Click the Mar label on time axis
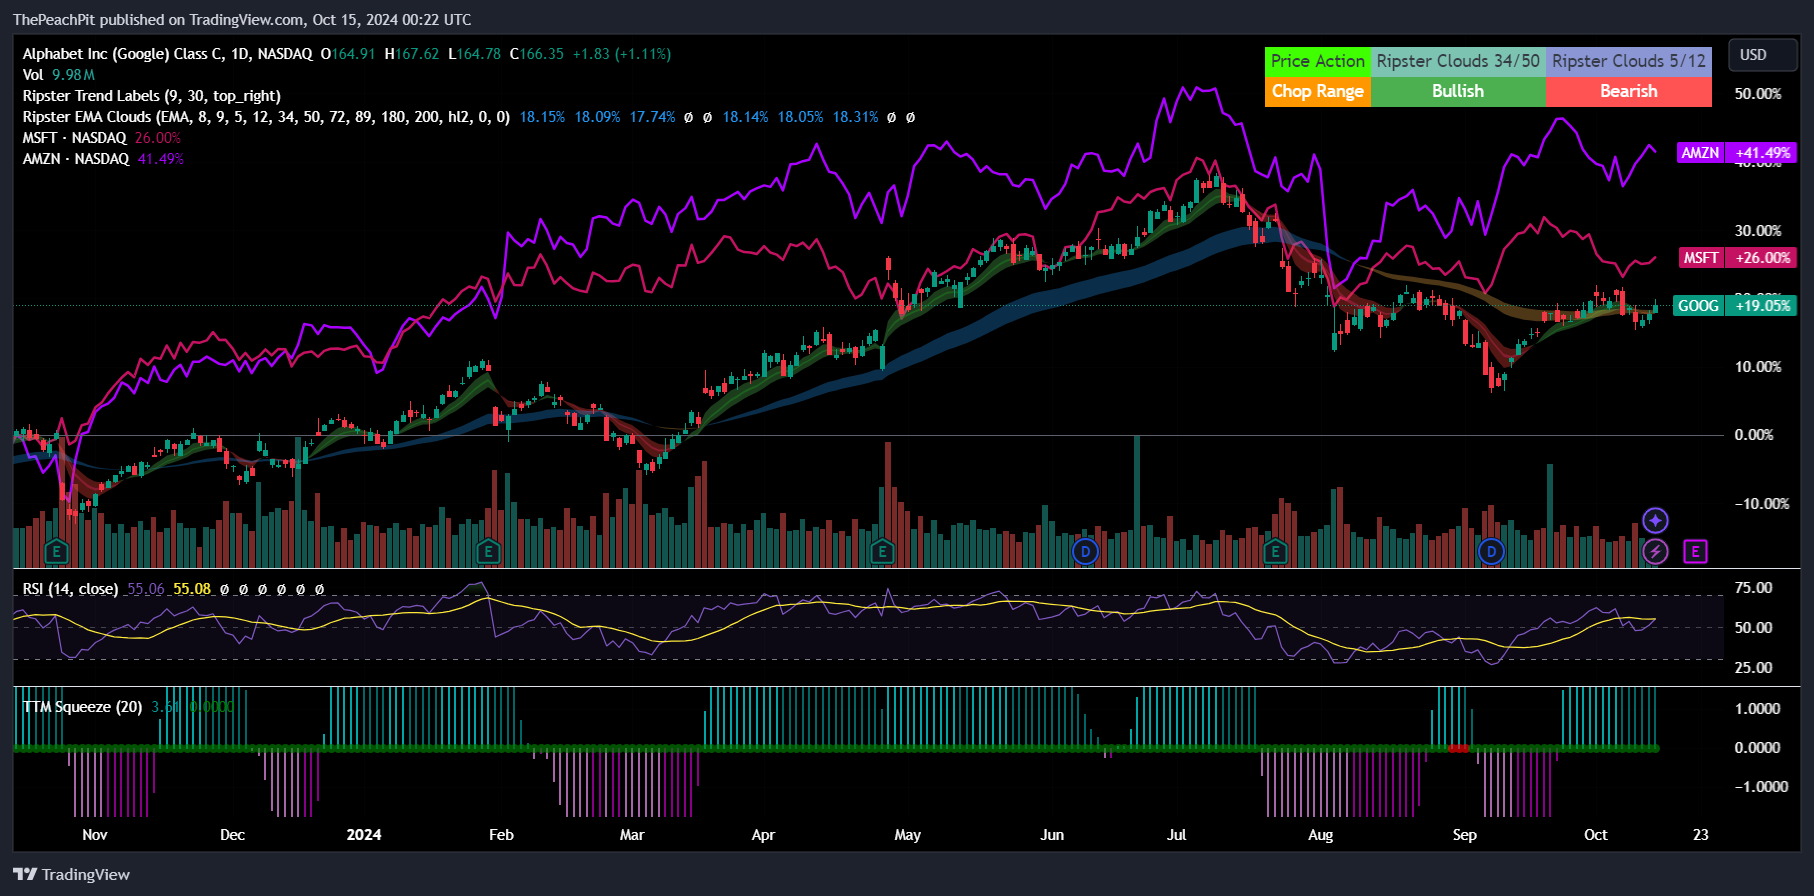1814x896 pixels. point(632,835)
